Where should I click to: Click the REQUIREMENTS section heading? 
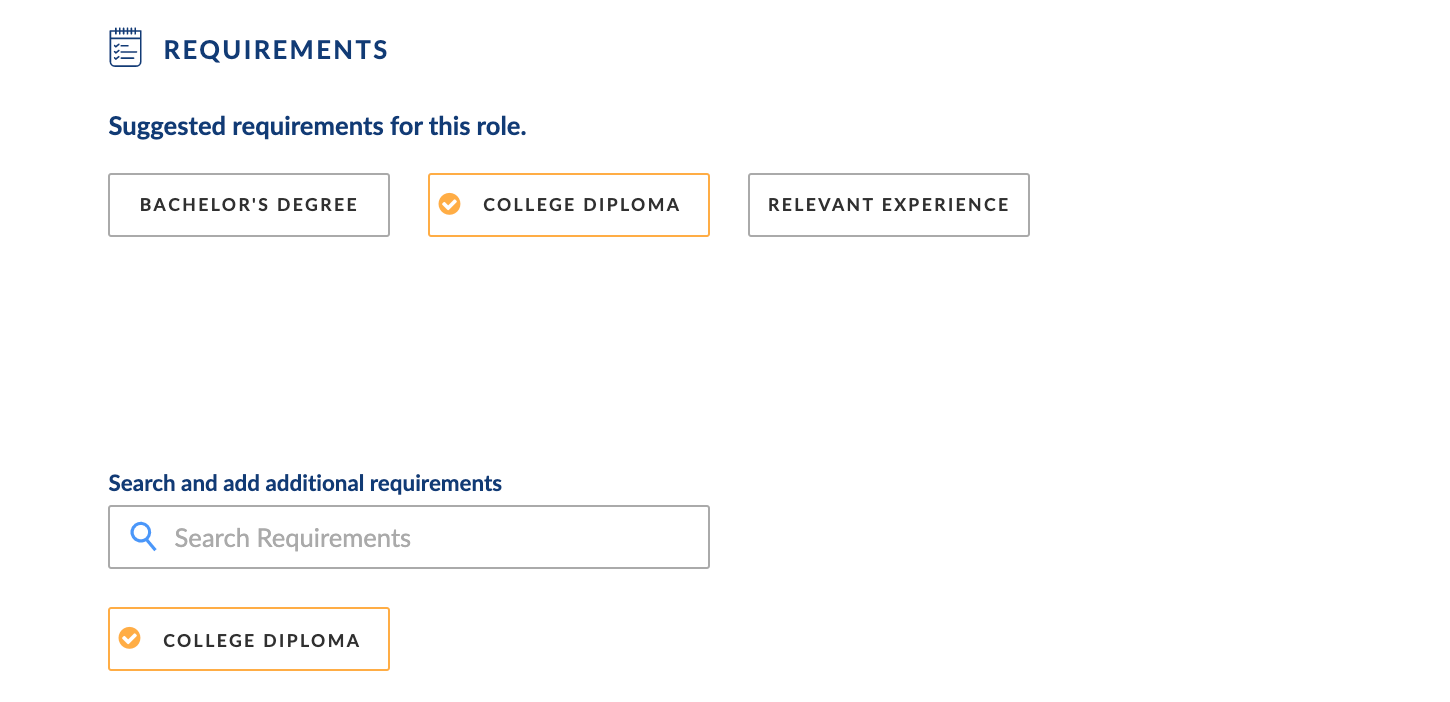pyautogui.click(x=276, y=50)
